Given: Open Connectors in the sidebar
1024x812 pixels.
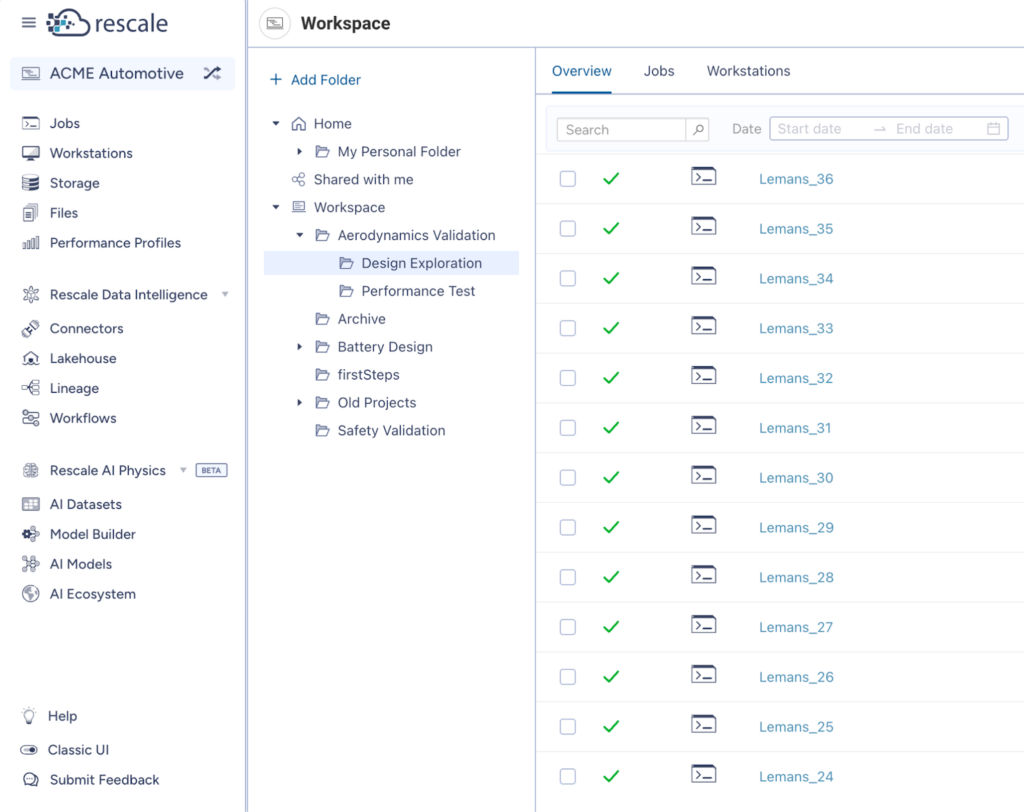Looking at the screenshot, I should point(86,328).
